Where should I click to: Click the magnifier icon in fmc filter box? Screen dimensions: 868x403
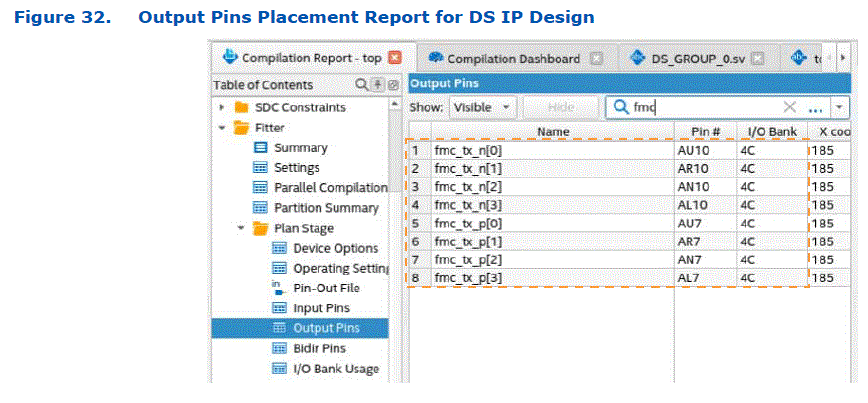[x=621, y=108]
